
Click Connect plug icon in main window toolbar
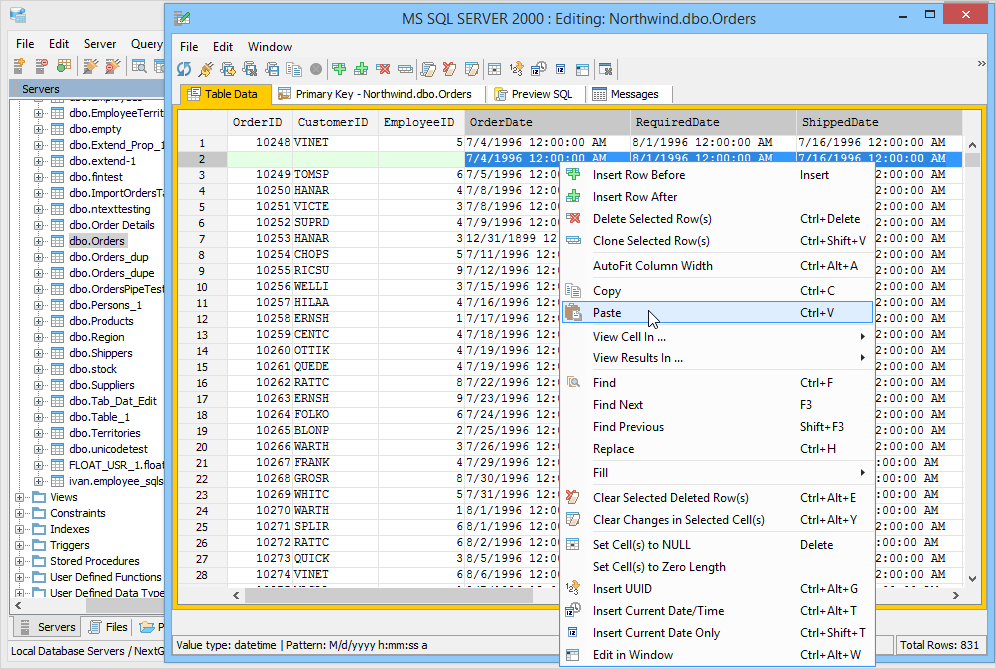(91, 65)
